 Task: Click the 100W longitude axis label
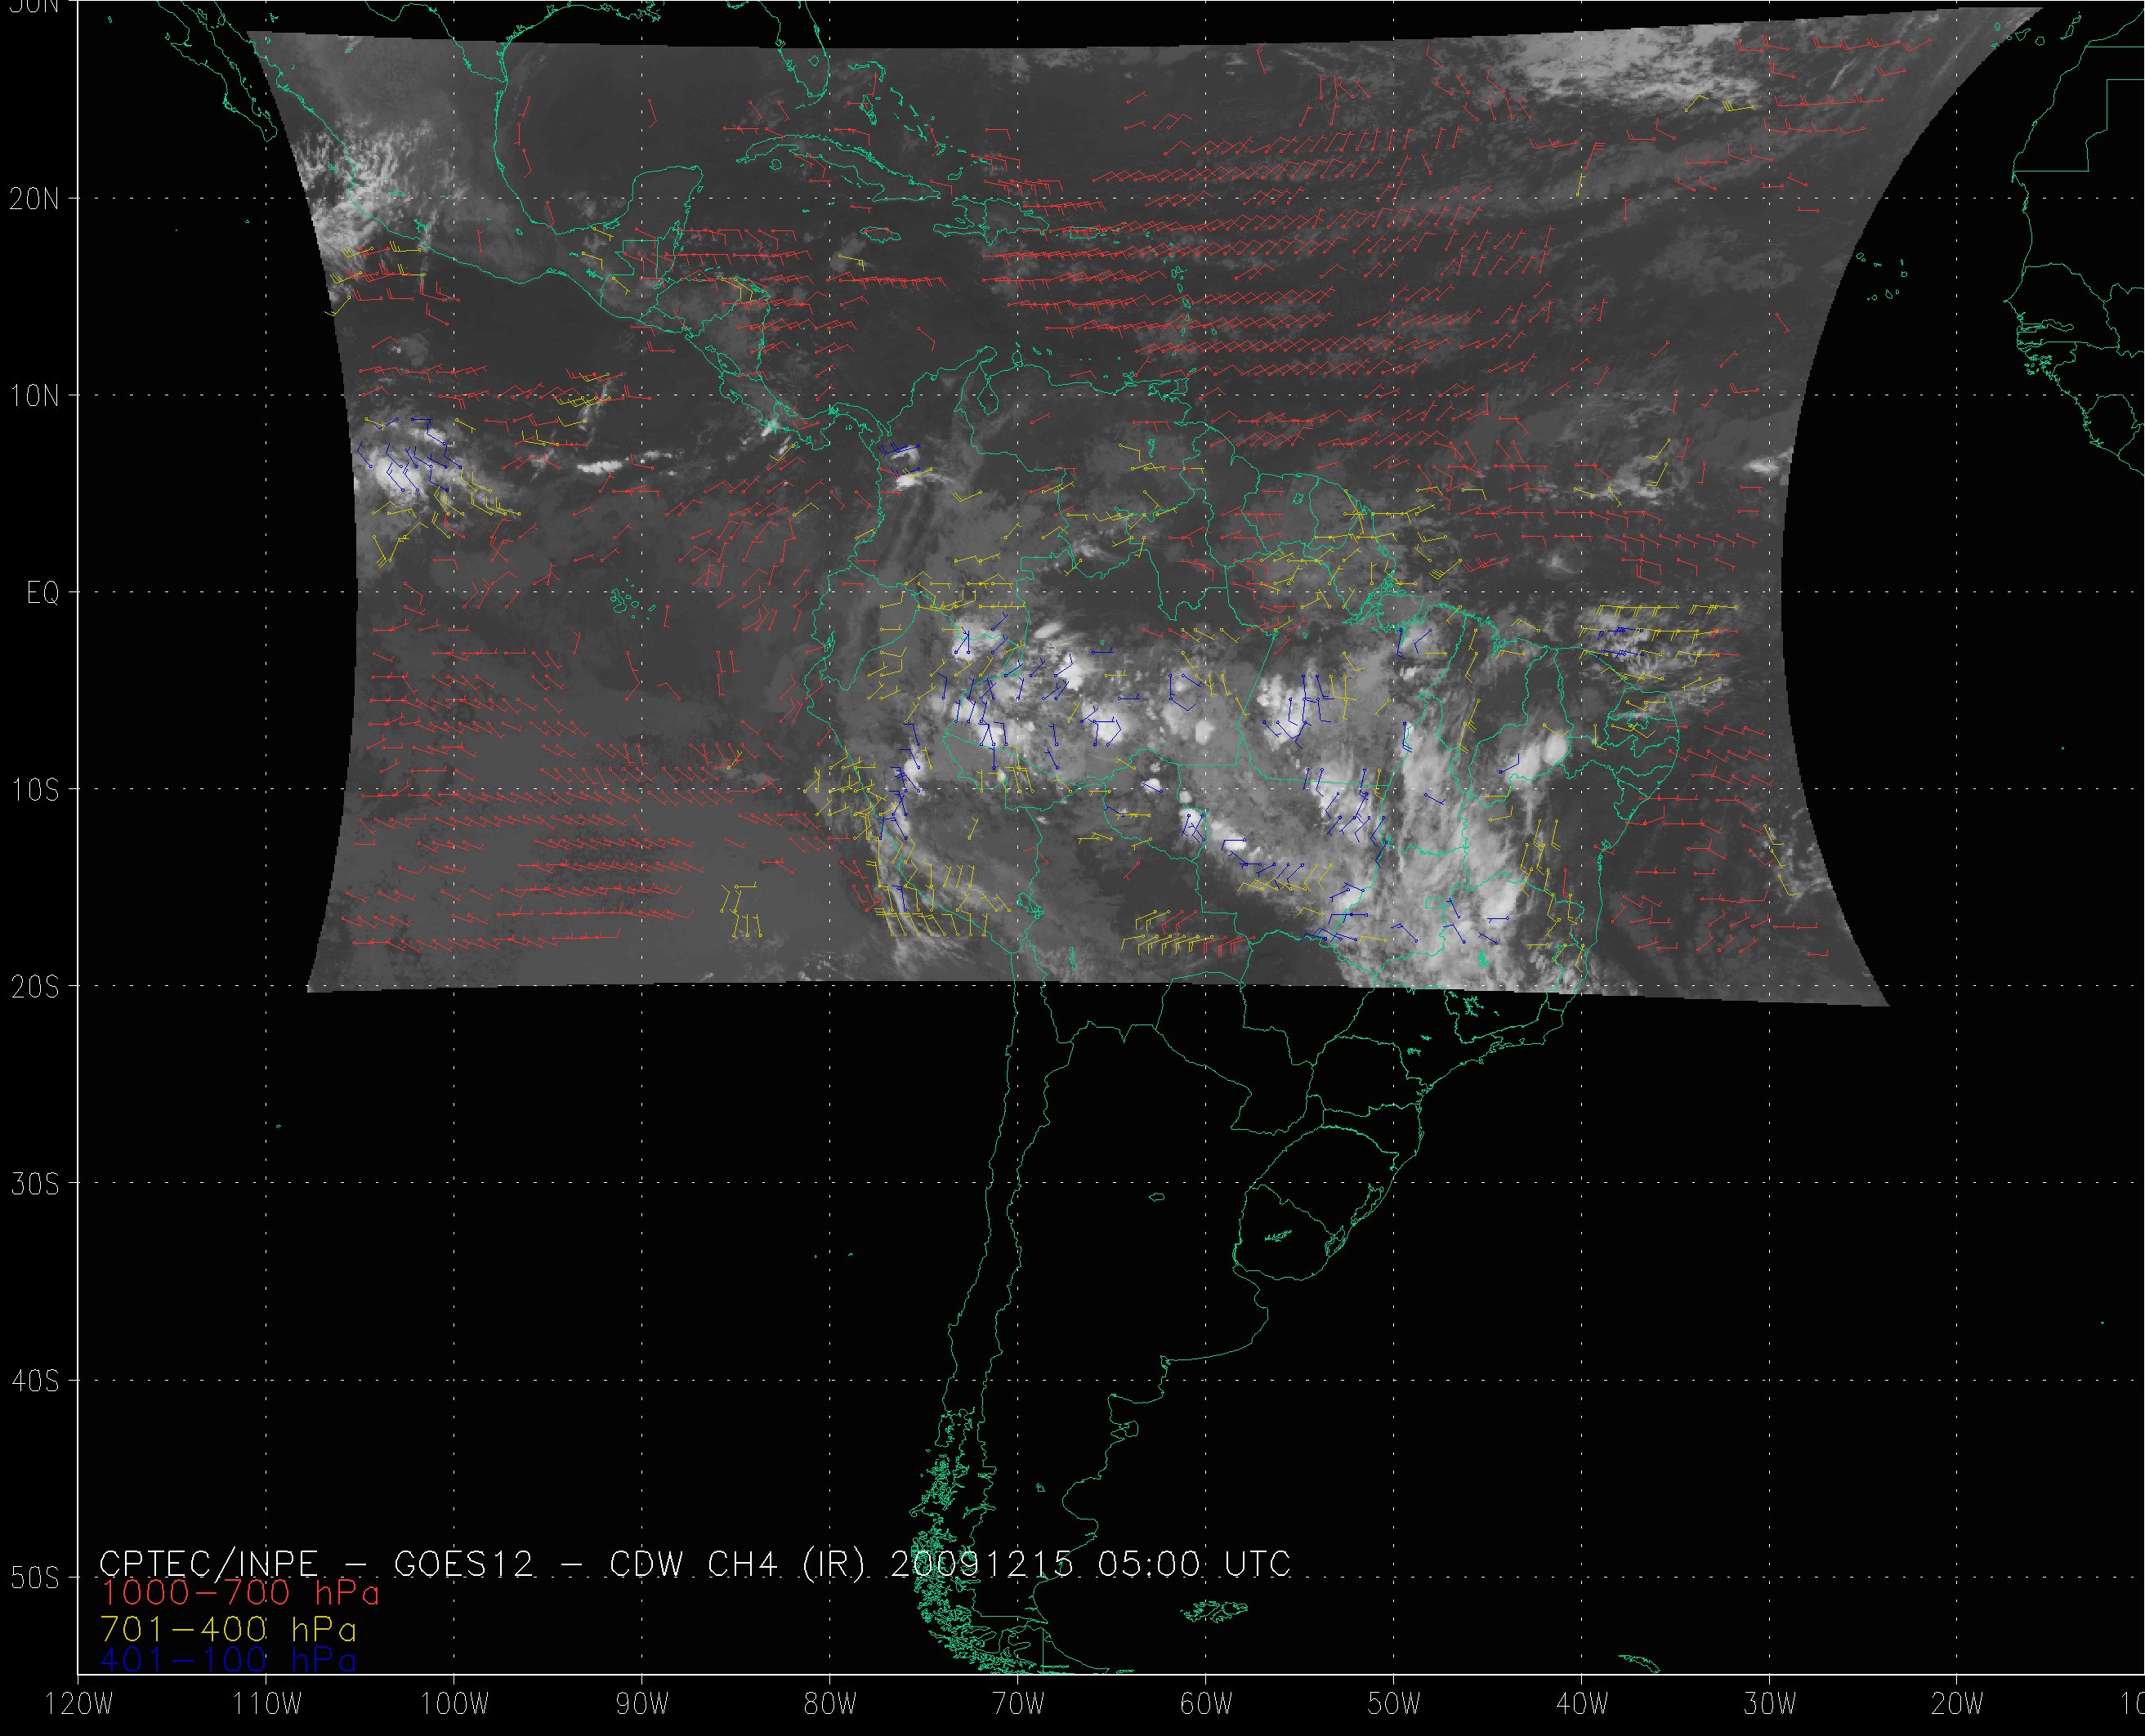click(x=454, y=1705)
